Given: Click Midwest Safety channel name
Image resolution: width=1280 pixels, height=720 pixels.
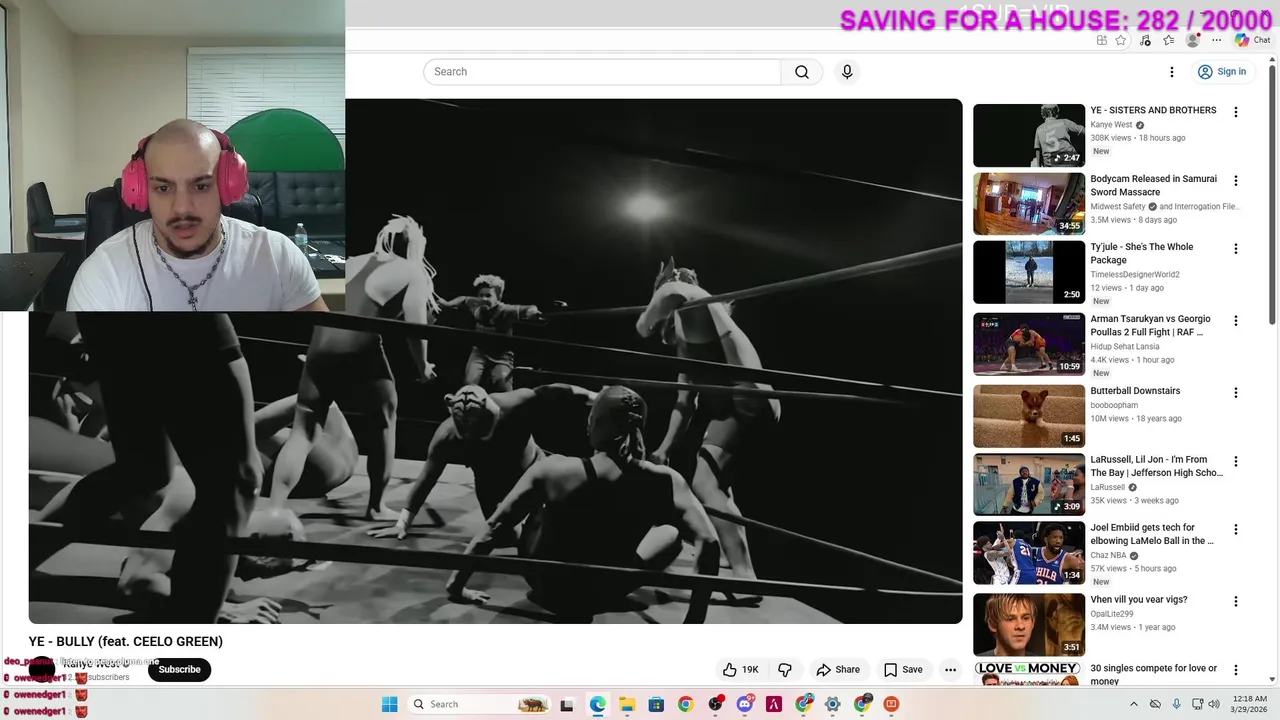Looking at the screenshot, I should coord(1118,207).
